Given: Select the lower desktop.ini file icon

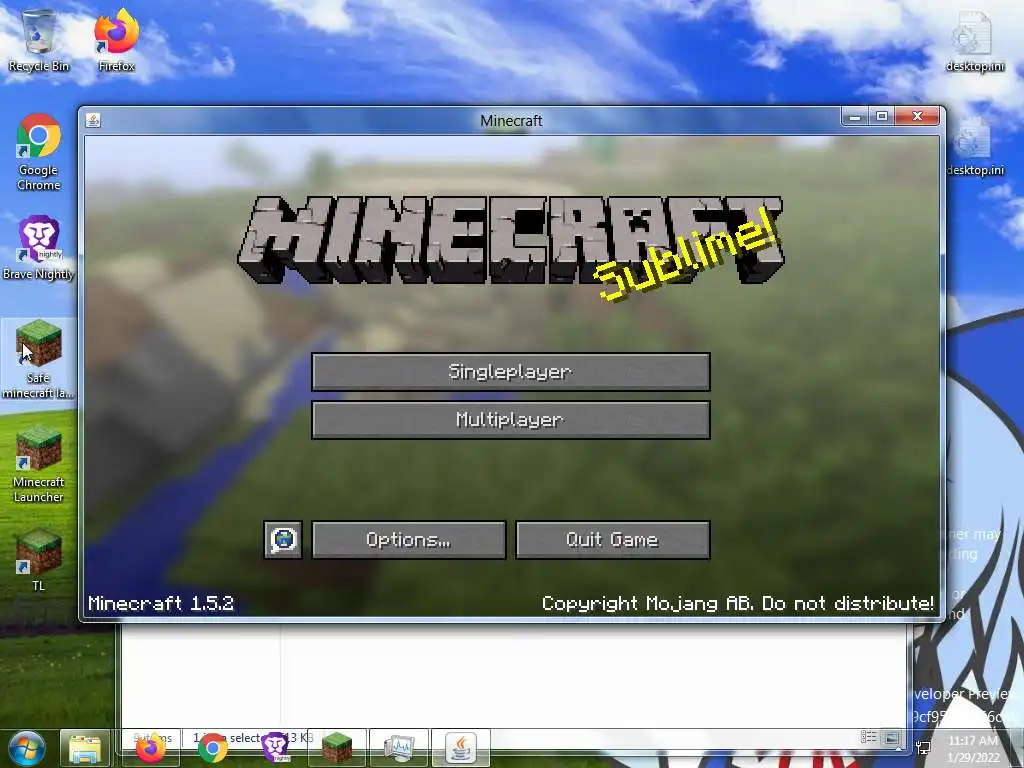Looking at the screenshot, I should [x=975, y=147].
